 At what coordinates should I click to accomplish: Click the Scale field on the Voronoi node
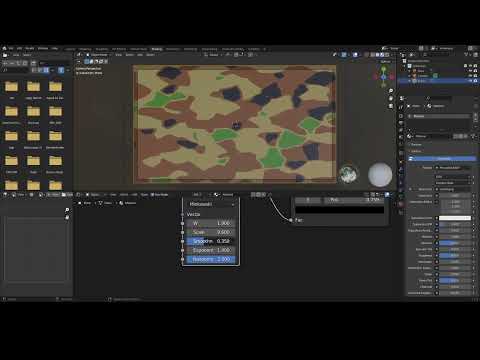click(211, 232)
